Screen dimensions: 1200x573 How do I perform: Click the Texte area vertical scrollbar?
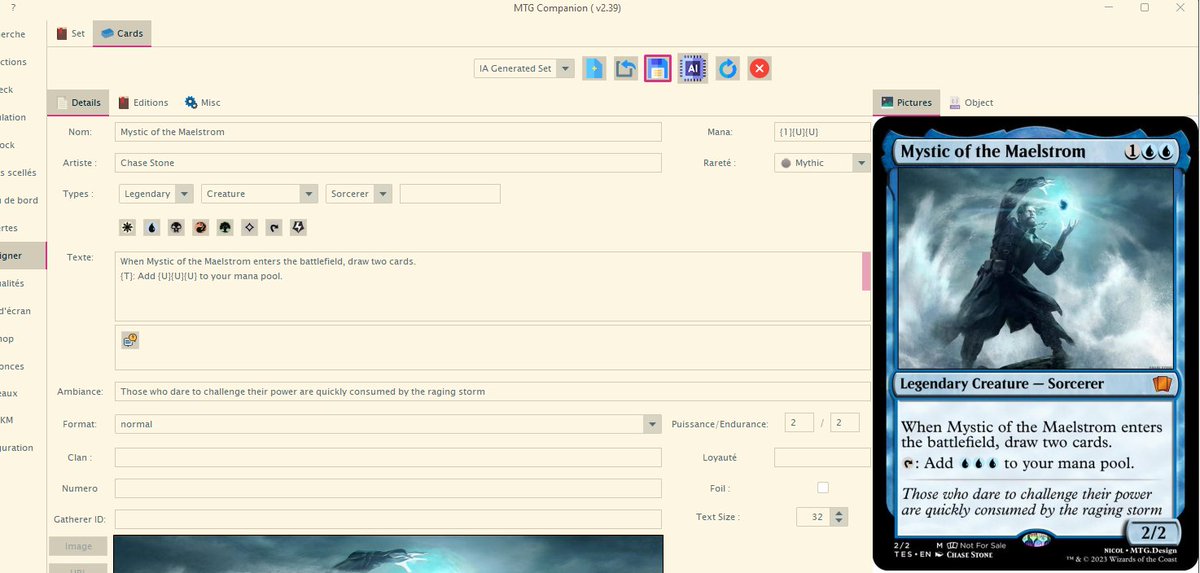coord(866,271)
